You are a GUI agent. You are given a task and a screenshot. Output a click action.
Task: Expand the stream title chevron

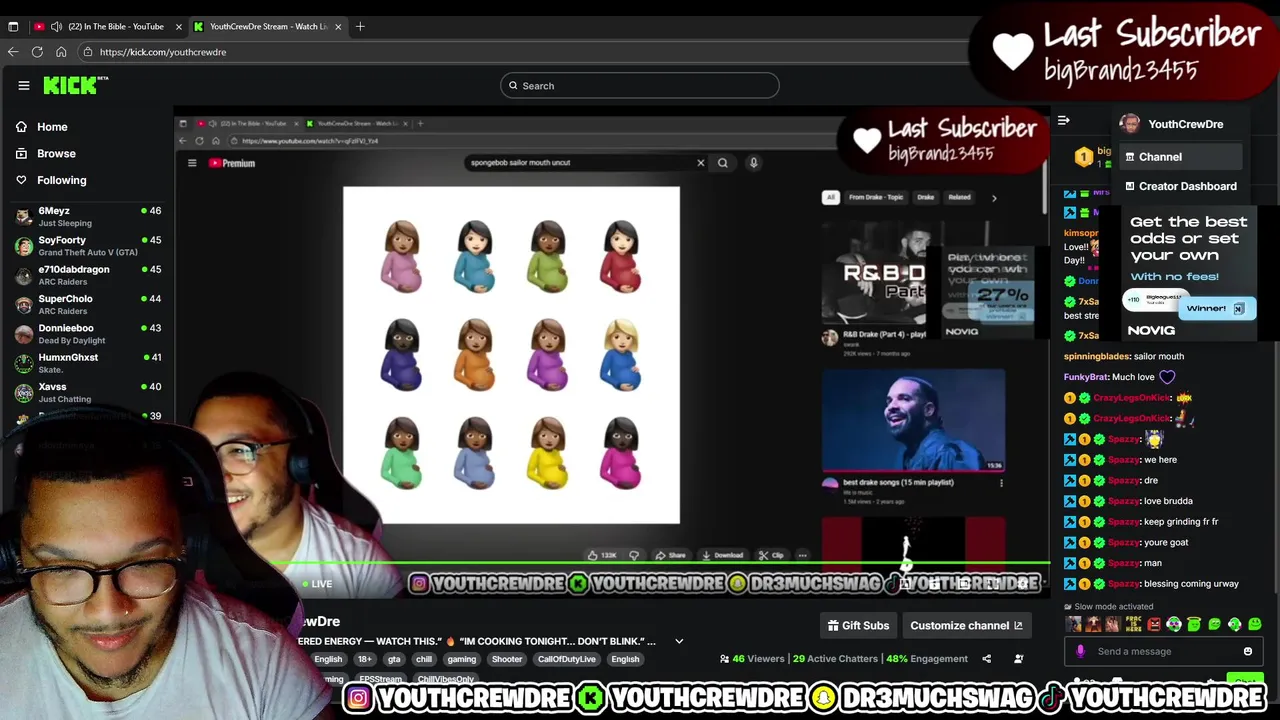tap(679, 641)
